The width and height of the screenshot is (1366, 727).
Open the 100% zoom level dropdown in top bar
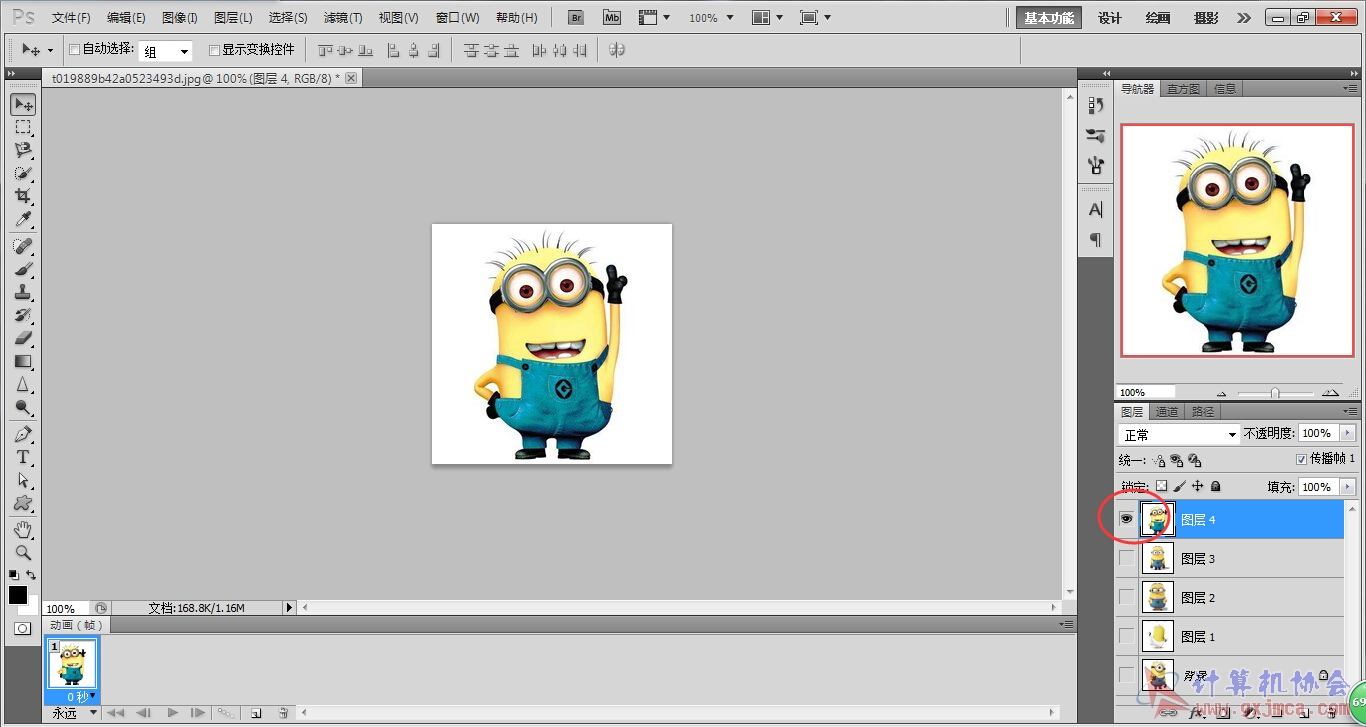pos(711,18)
